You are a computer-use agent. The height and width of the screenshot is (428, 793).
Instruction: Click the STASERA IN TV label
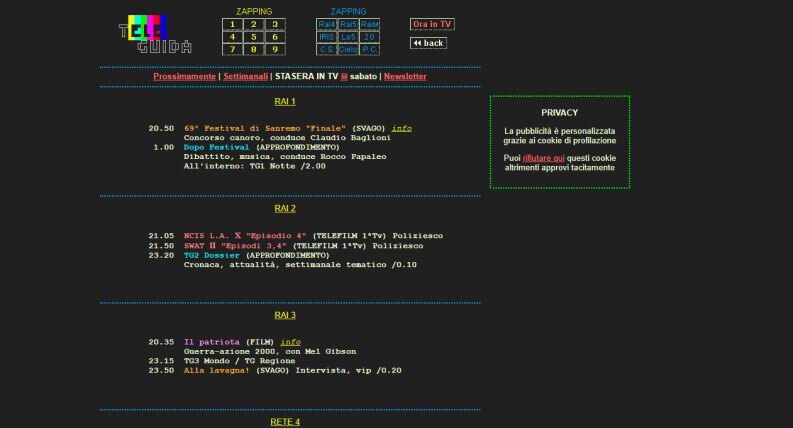[306, 76]
